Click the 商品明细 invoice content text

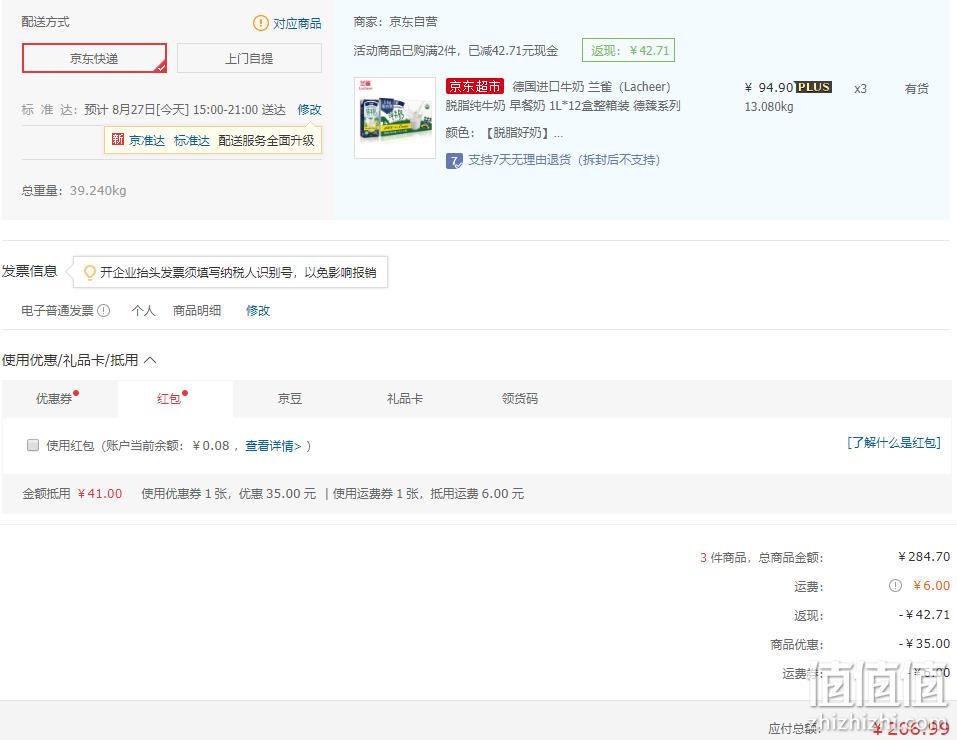click(x=197, y=311)
